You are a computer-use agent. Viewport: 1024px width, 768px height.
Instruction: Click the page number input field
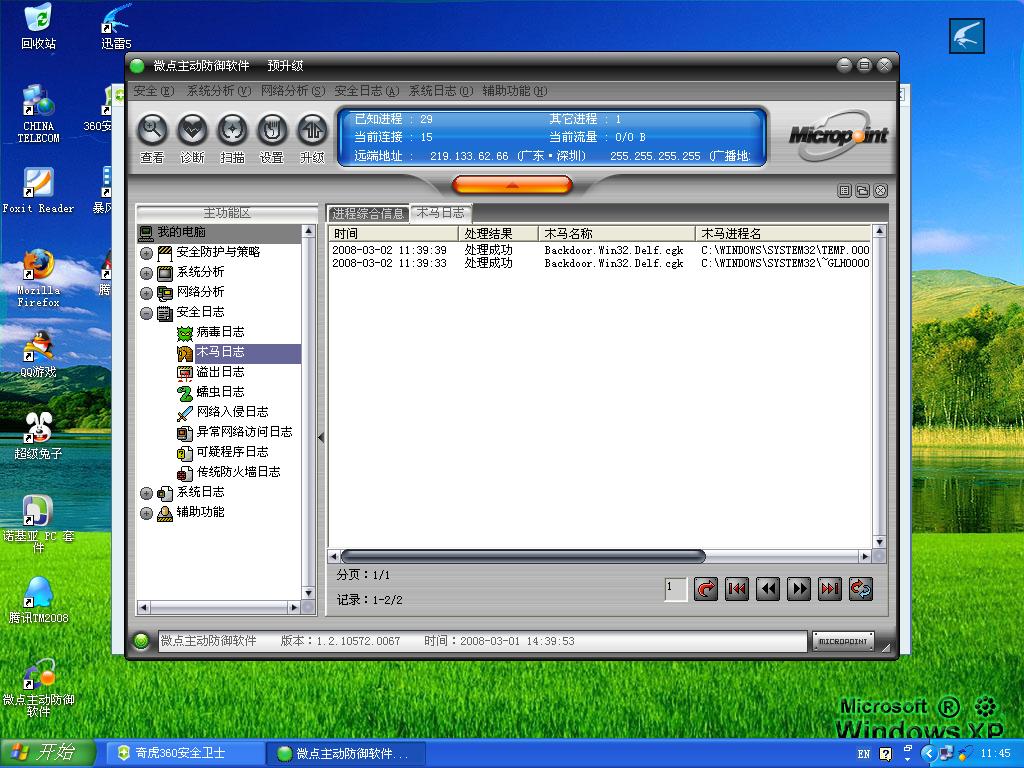click(x=675, y=589)
